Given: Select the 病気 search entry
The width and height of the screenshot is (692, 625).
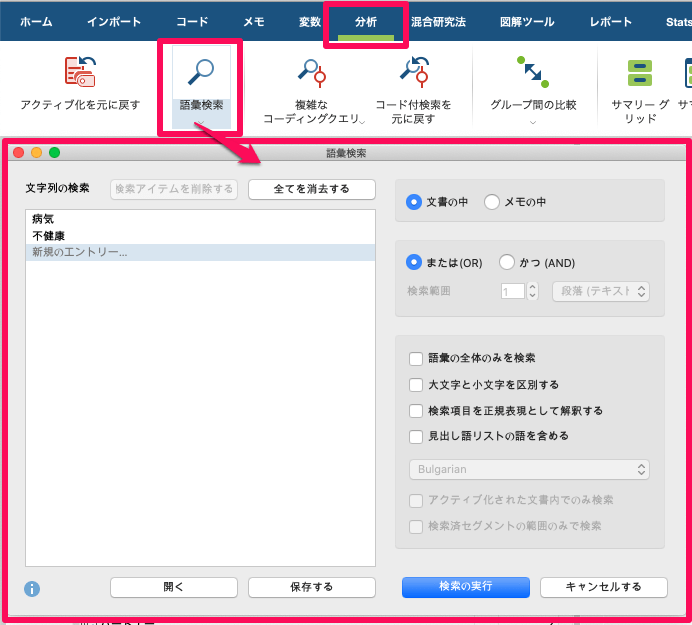Looking at the screenshot, I should (x=200, y=219).
